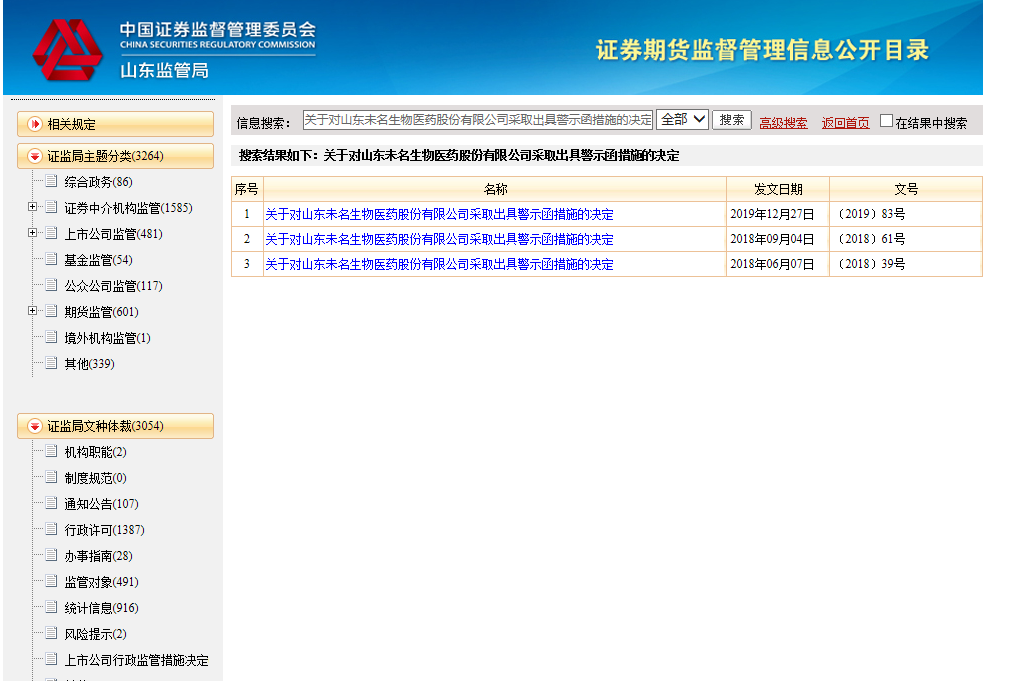The height and width of the screenshot is (681, 1018).
Task: Expand the 证券中介机构监管 tree node
Action: tap(32, 207)
